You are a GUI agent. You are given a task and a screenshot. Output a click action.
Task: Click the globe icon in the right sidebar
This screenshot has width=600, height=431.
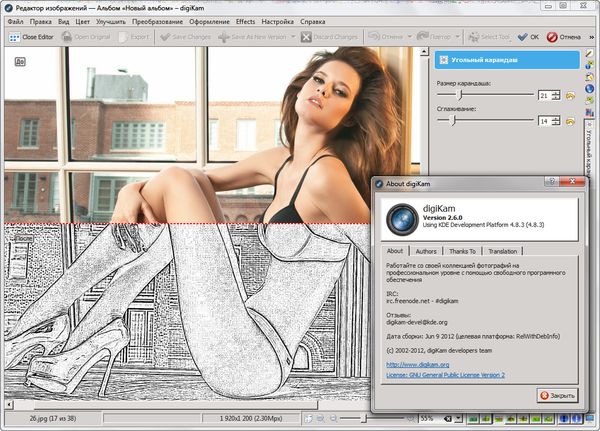(589, 89)
